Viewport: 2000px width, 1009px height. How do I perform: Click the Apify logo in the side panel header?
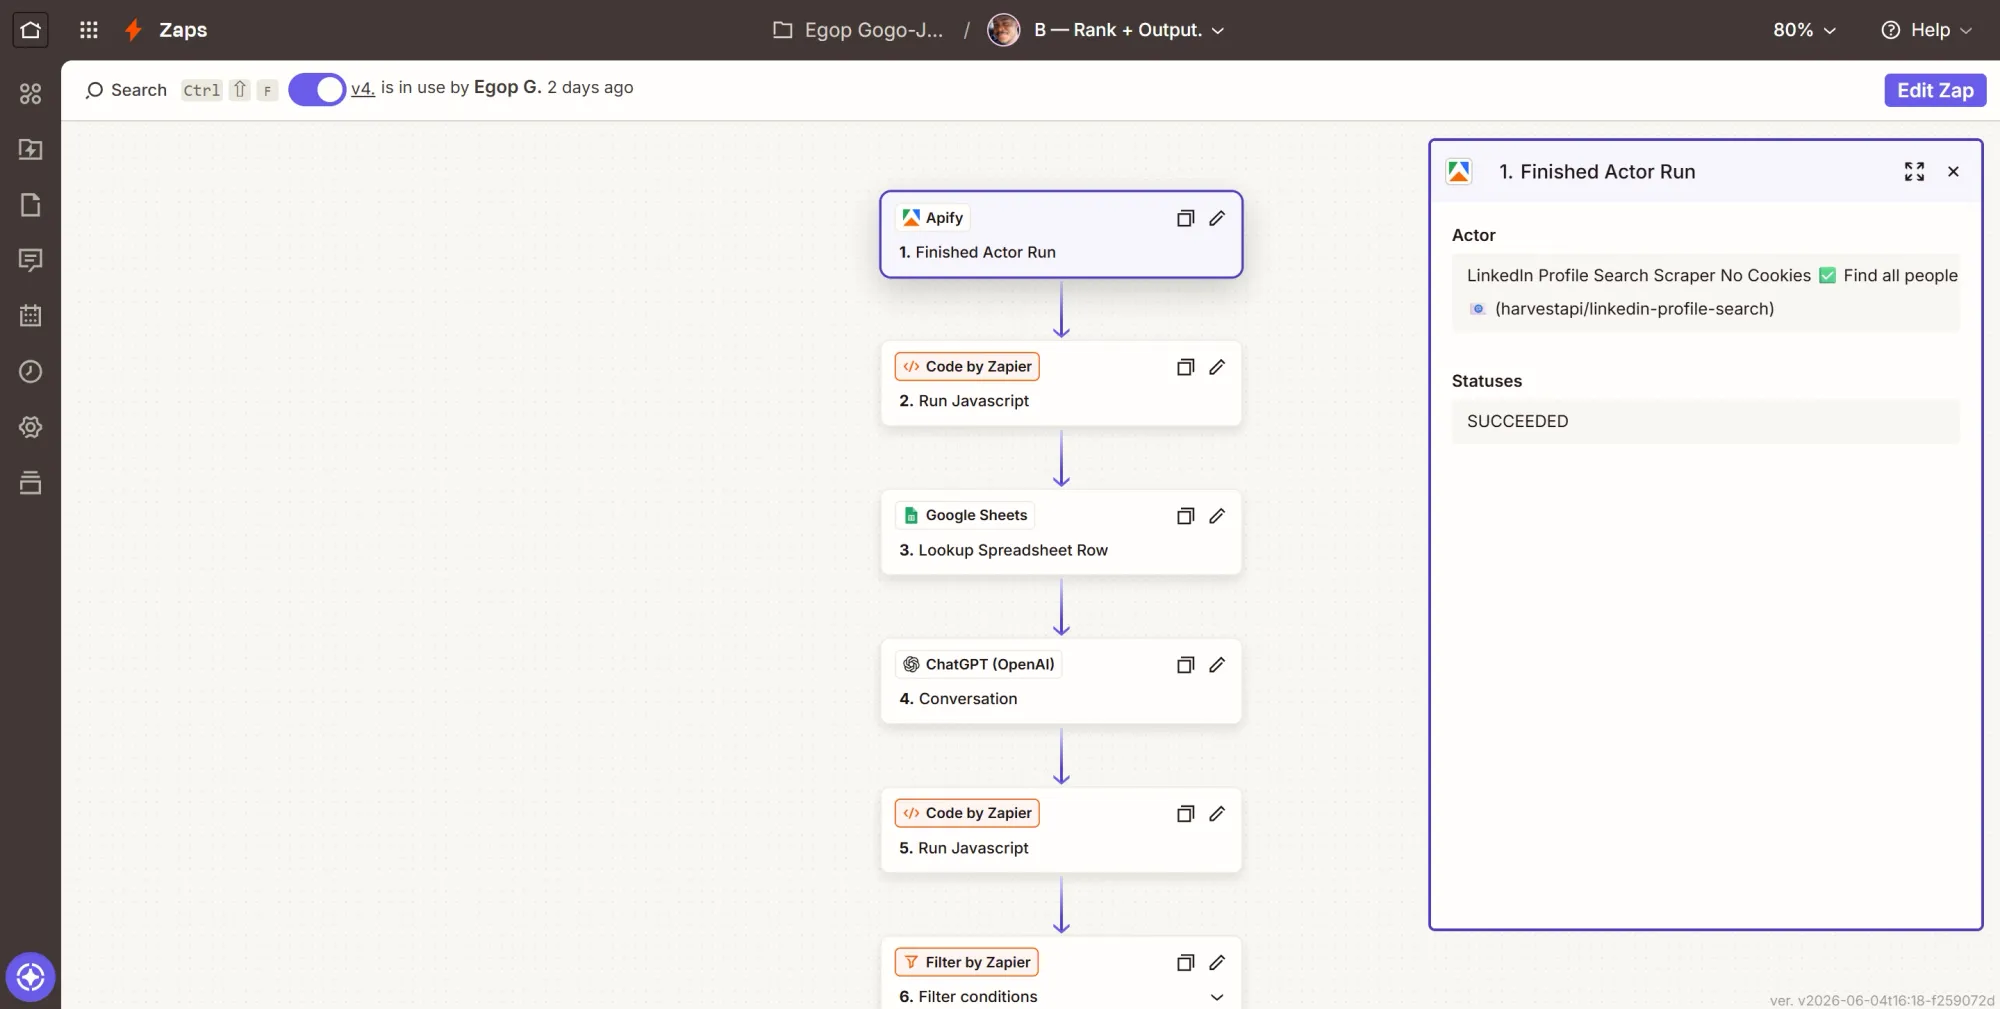[x=1459, y=172]
